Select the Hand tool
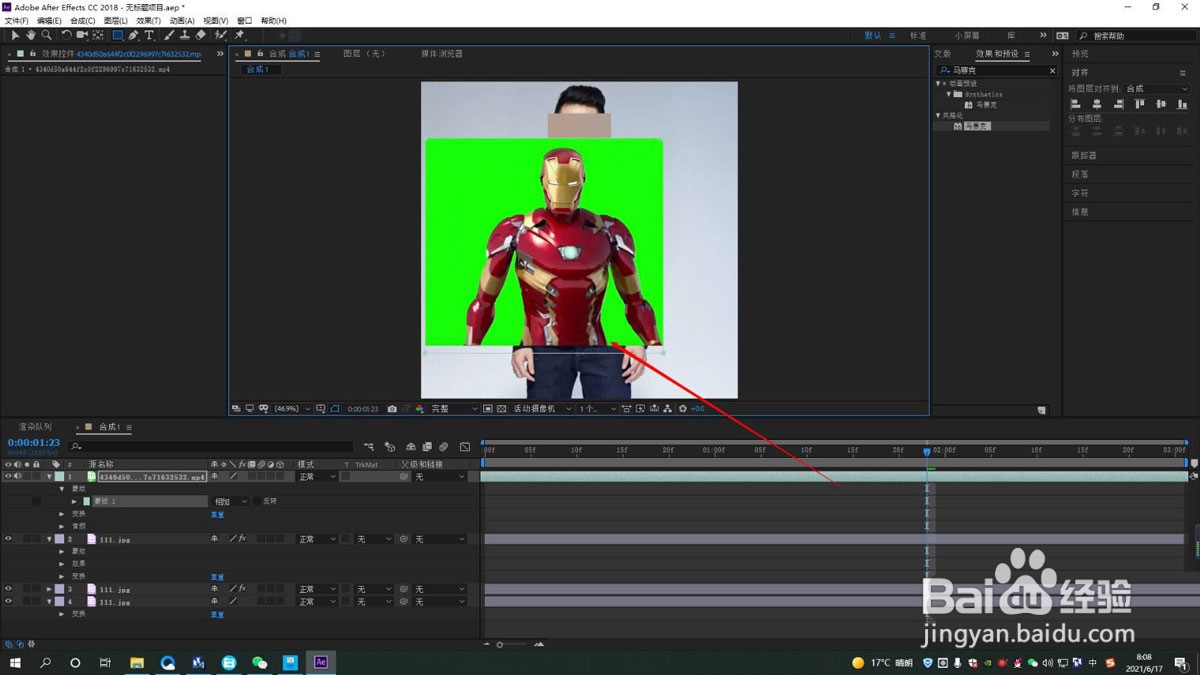 pos(31,35)
